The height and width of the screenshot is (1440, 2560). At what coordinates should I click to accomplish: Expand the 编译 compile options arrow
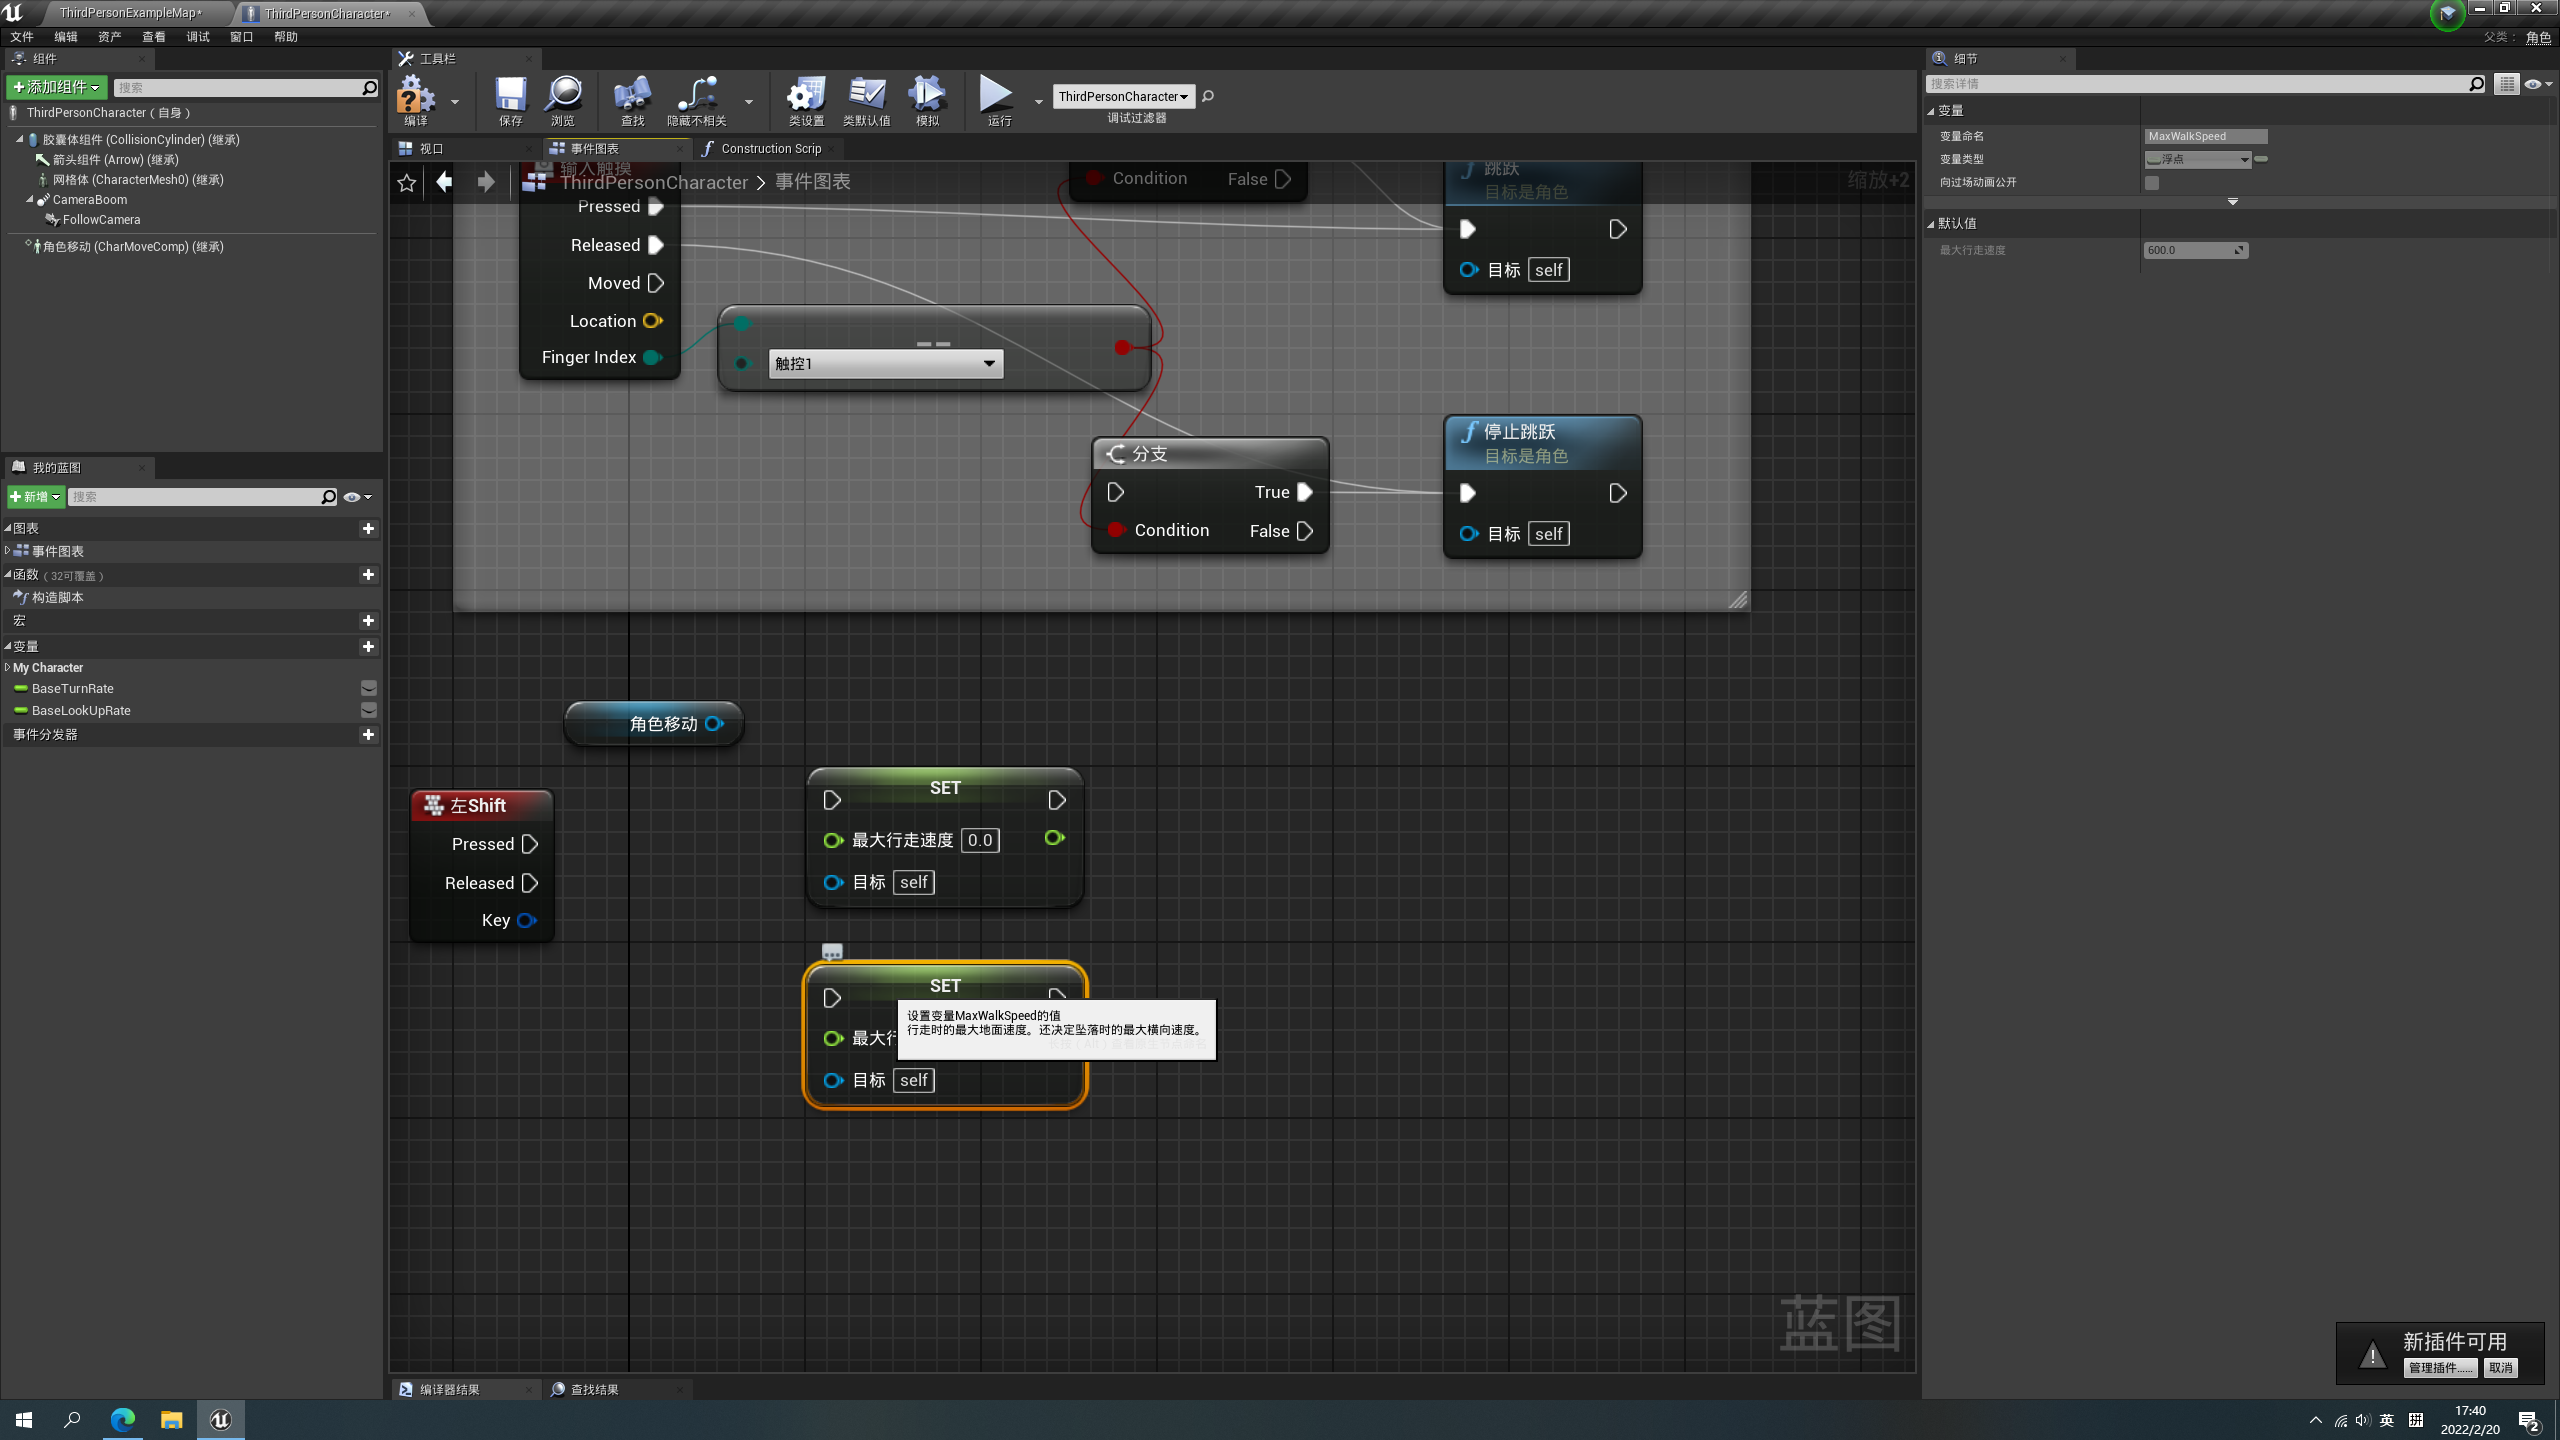[455, 101]
